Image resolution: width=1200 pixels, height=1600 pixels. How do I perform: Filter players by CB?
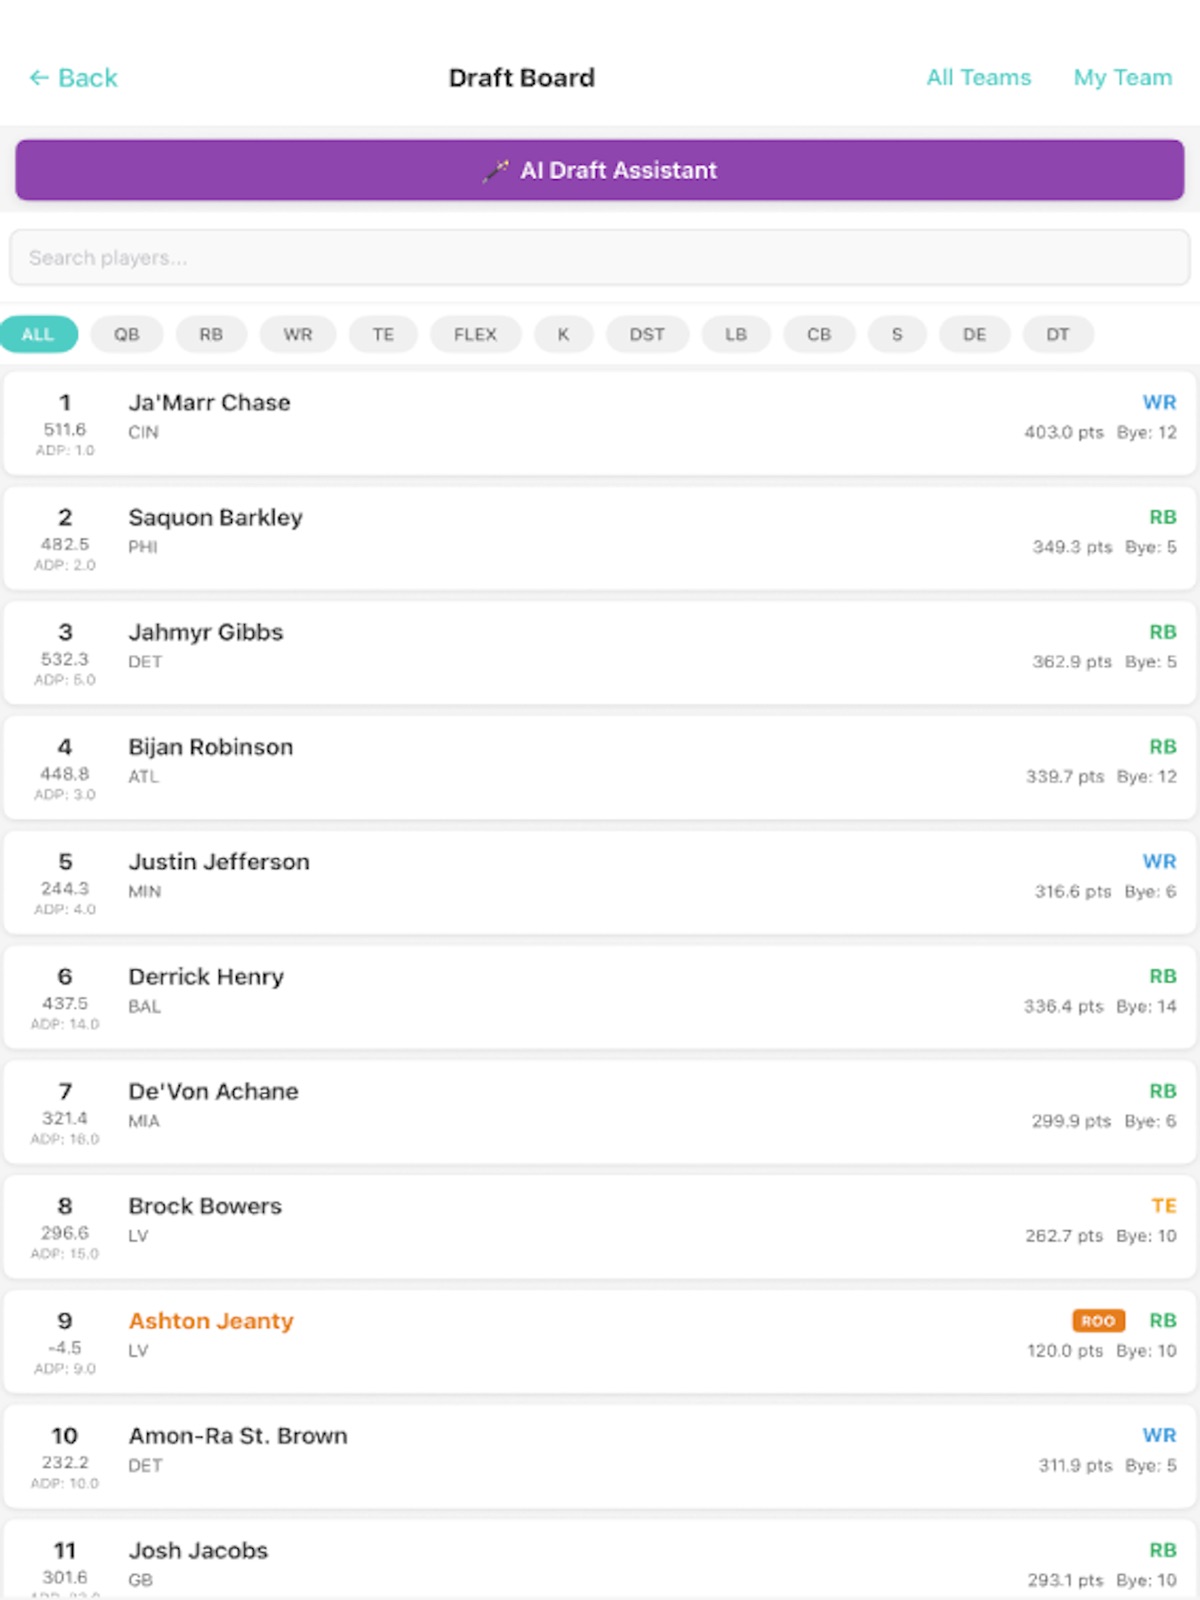819,334
